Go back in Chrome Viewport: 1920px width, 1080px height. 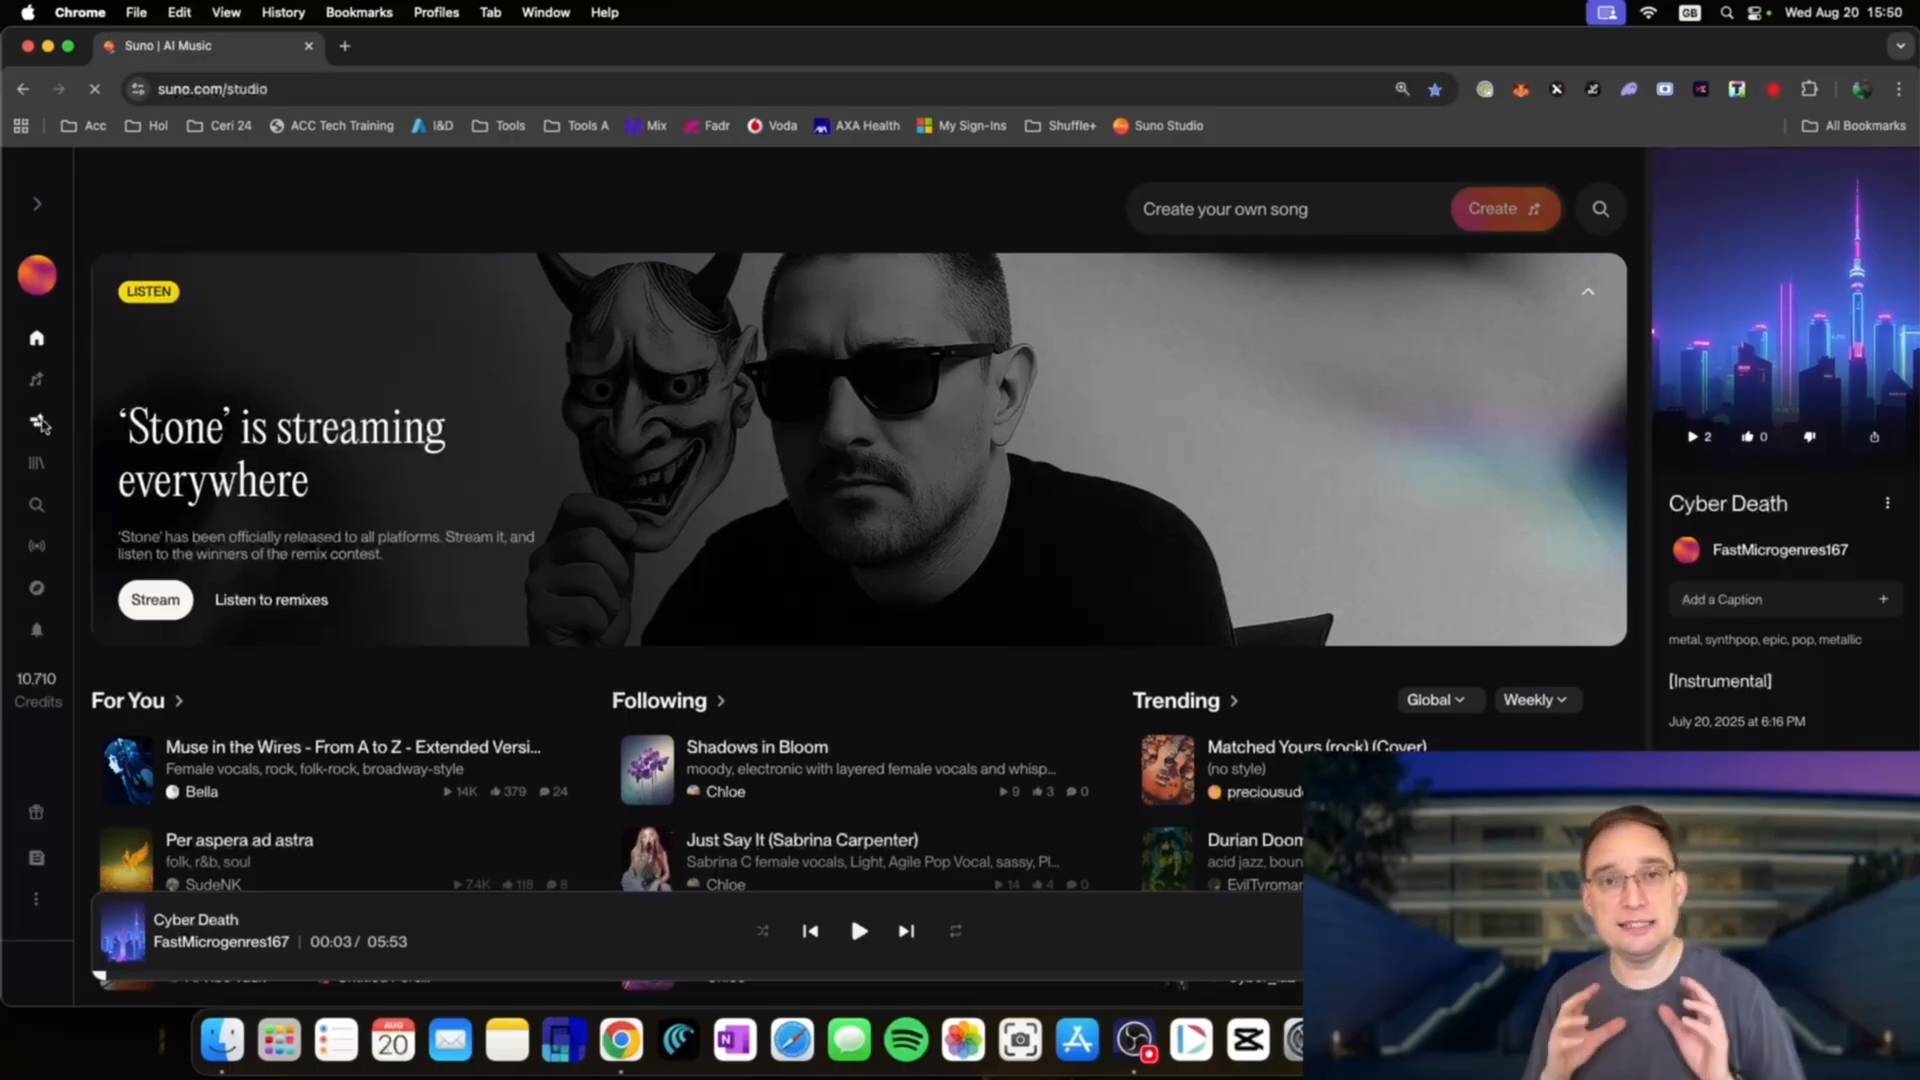pos(23,89)
